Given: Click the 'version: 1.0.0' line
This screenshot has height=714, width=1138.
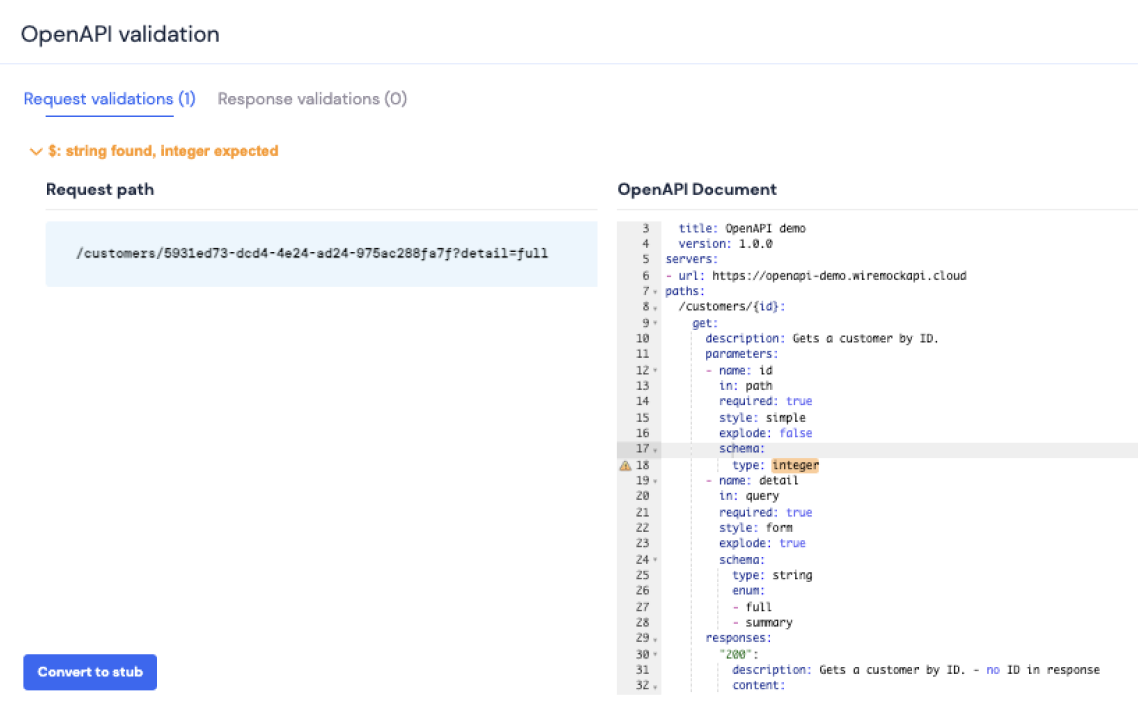Looking at the screenshot, I should click(725, 245).
